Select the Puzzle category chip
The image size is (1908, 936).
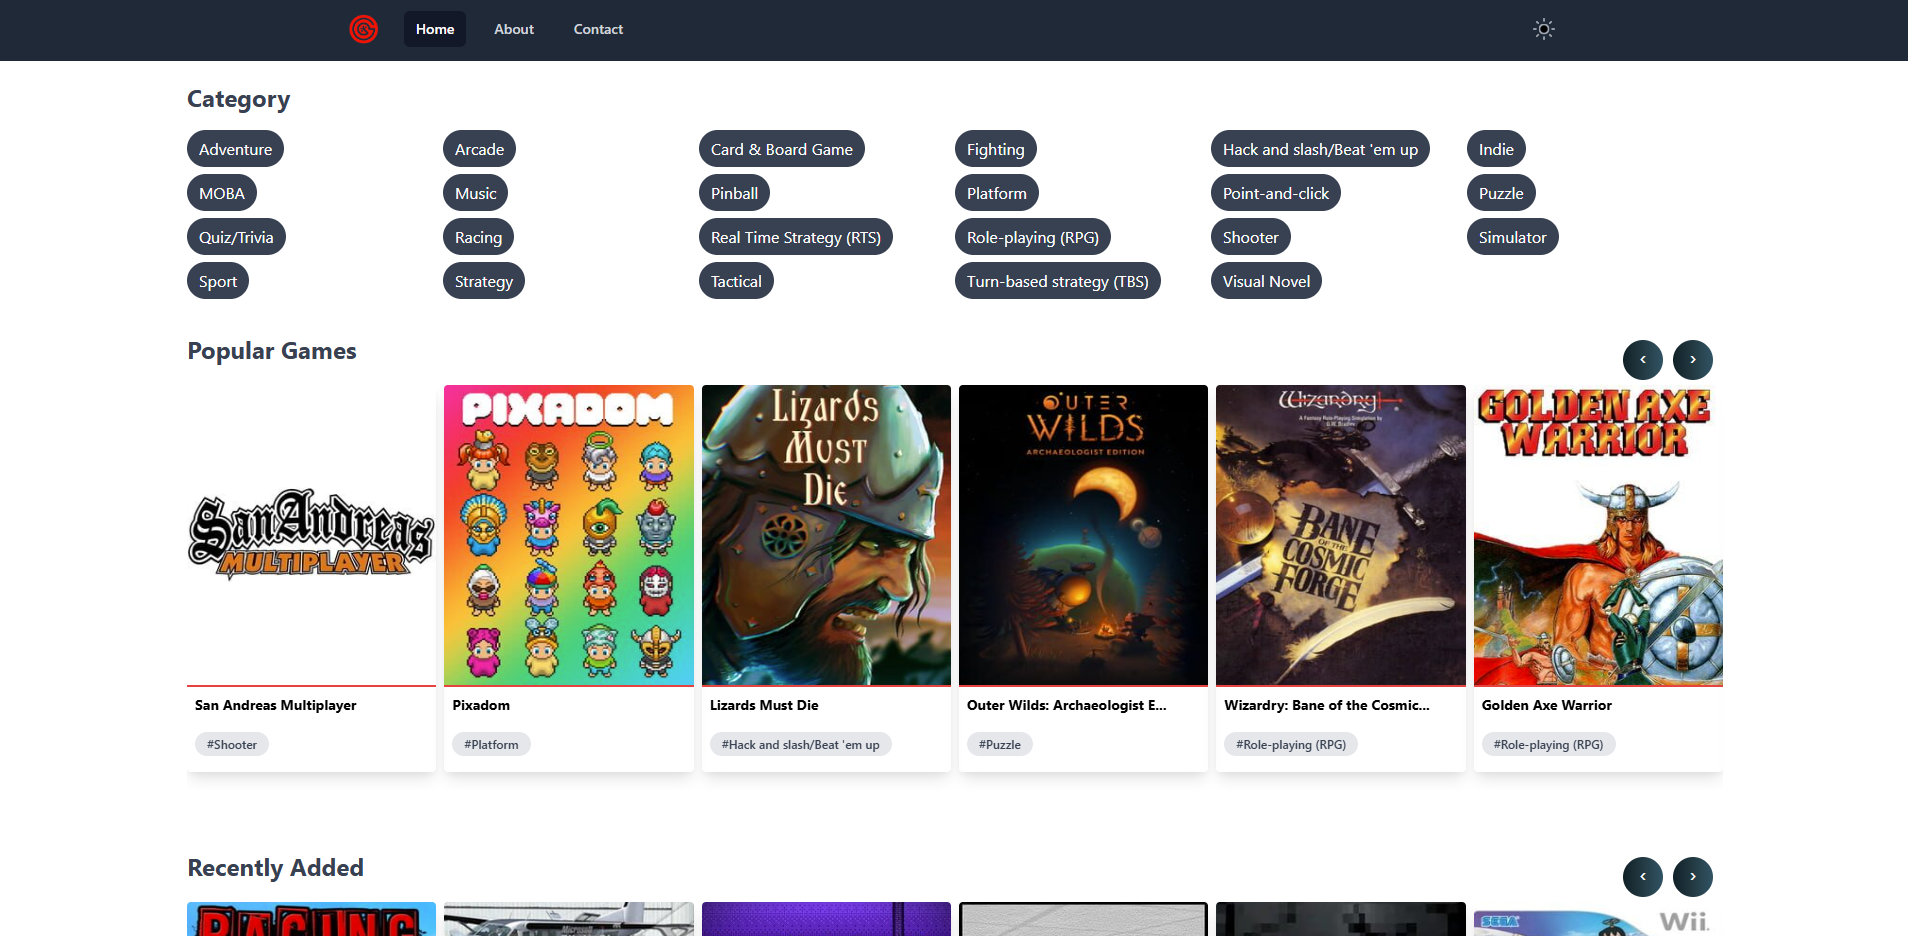pos(1501,193)
